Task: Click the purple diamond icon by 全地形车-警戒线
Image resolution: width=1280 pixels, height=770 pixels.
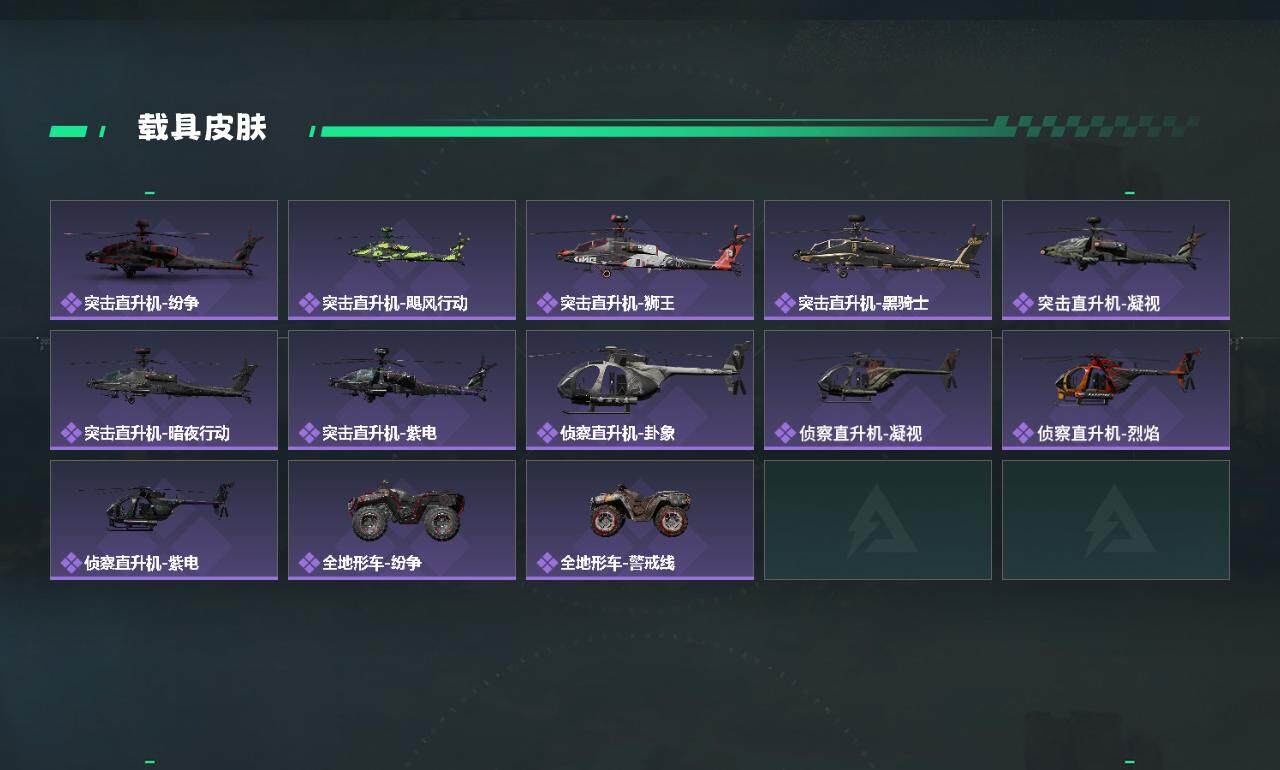Action: [x=547, y=563]
